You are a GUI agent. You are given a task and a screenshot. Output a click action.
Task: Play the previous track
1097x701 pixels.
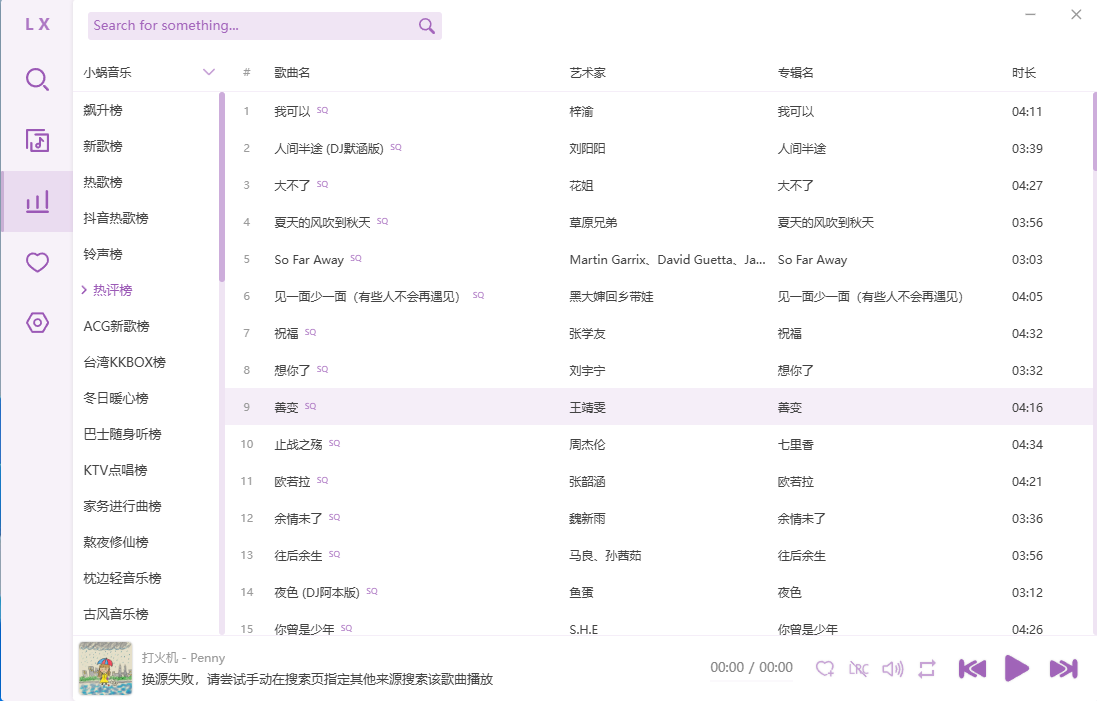tap(972, 668)
